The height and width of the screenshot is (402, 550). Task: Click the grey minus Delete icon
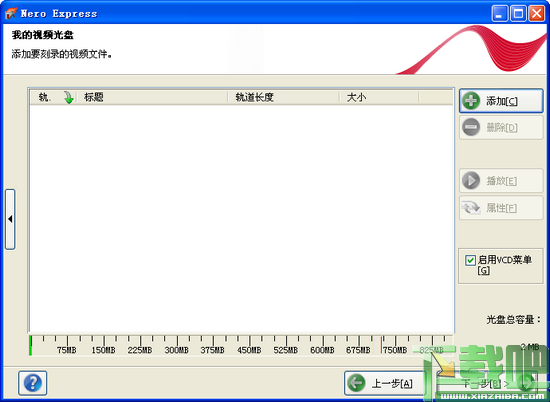click(471, 127)
